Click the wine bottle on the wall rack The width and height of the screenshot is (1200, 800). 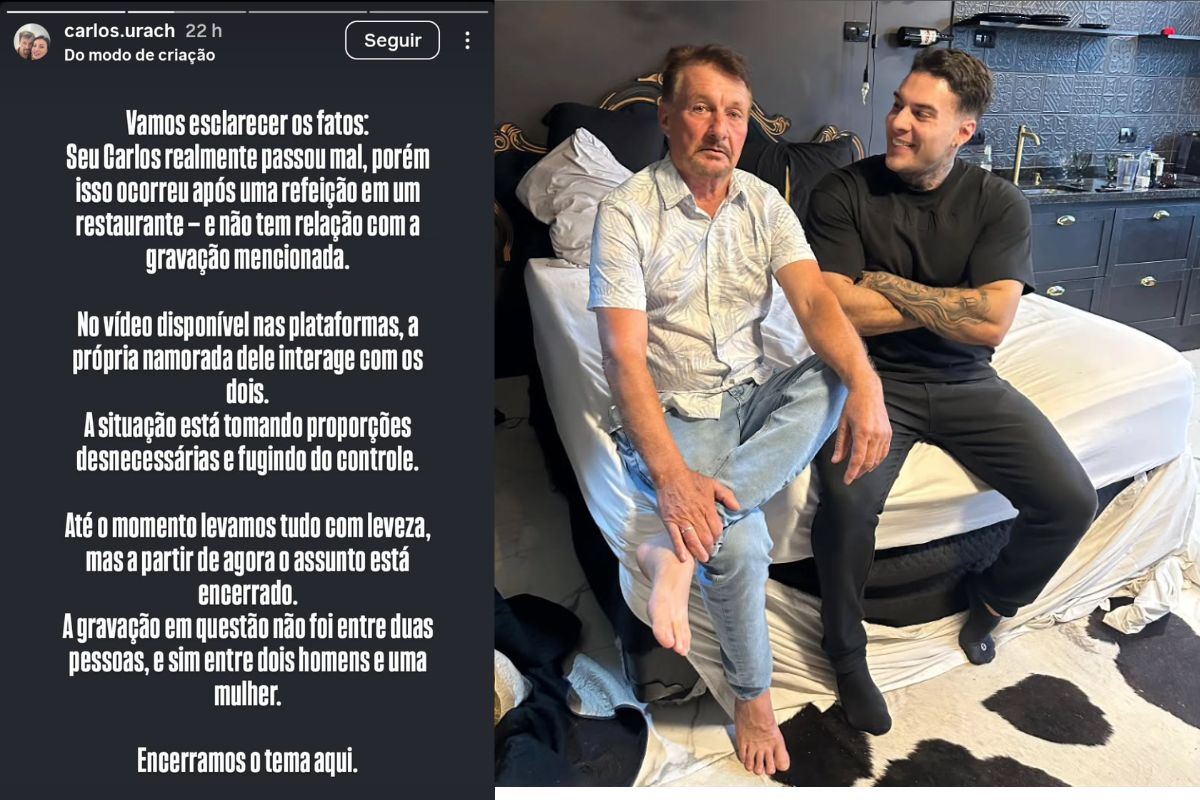(923, 37)
